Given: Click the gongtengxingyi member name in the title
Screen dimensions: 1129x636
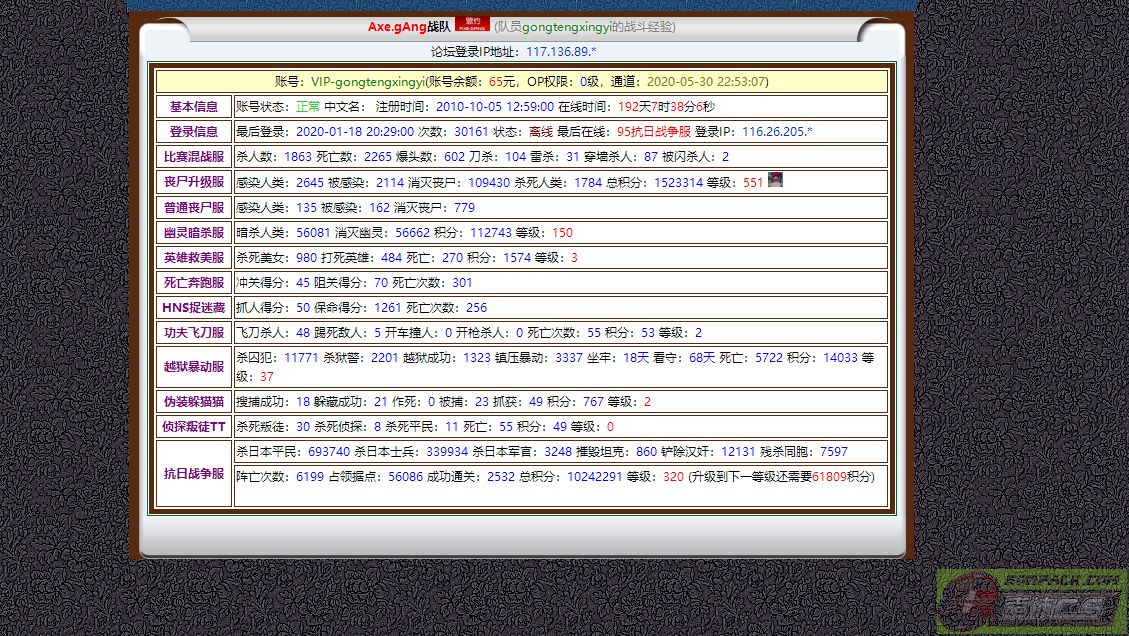Looking at the screenshot, I should coord(564,27).
